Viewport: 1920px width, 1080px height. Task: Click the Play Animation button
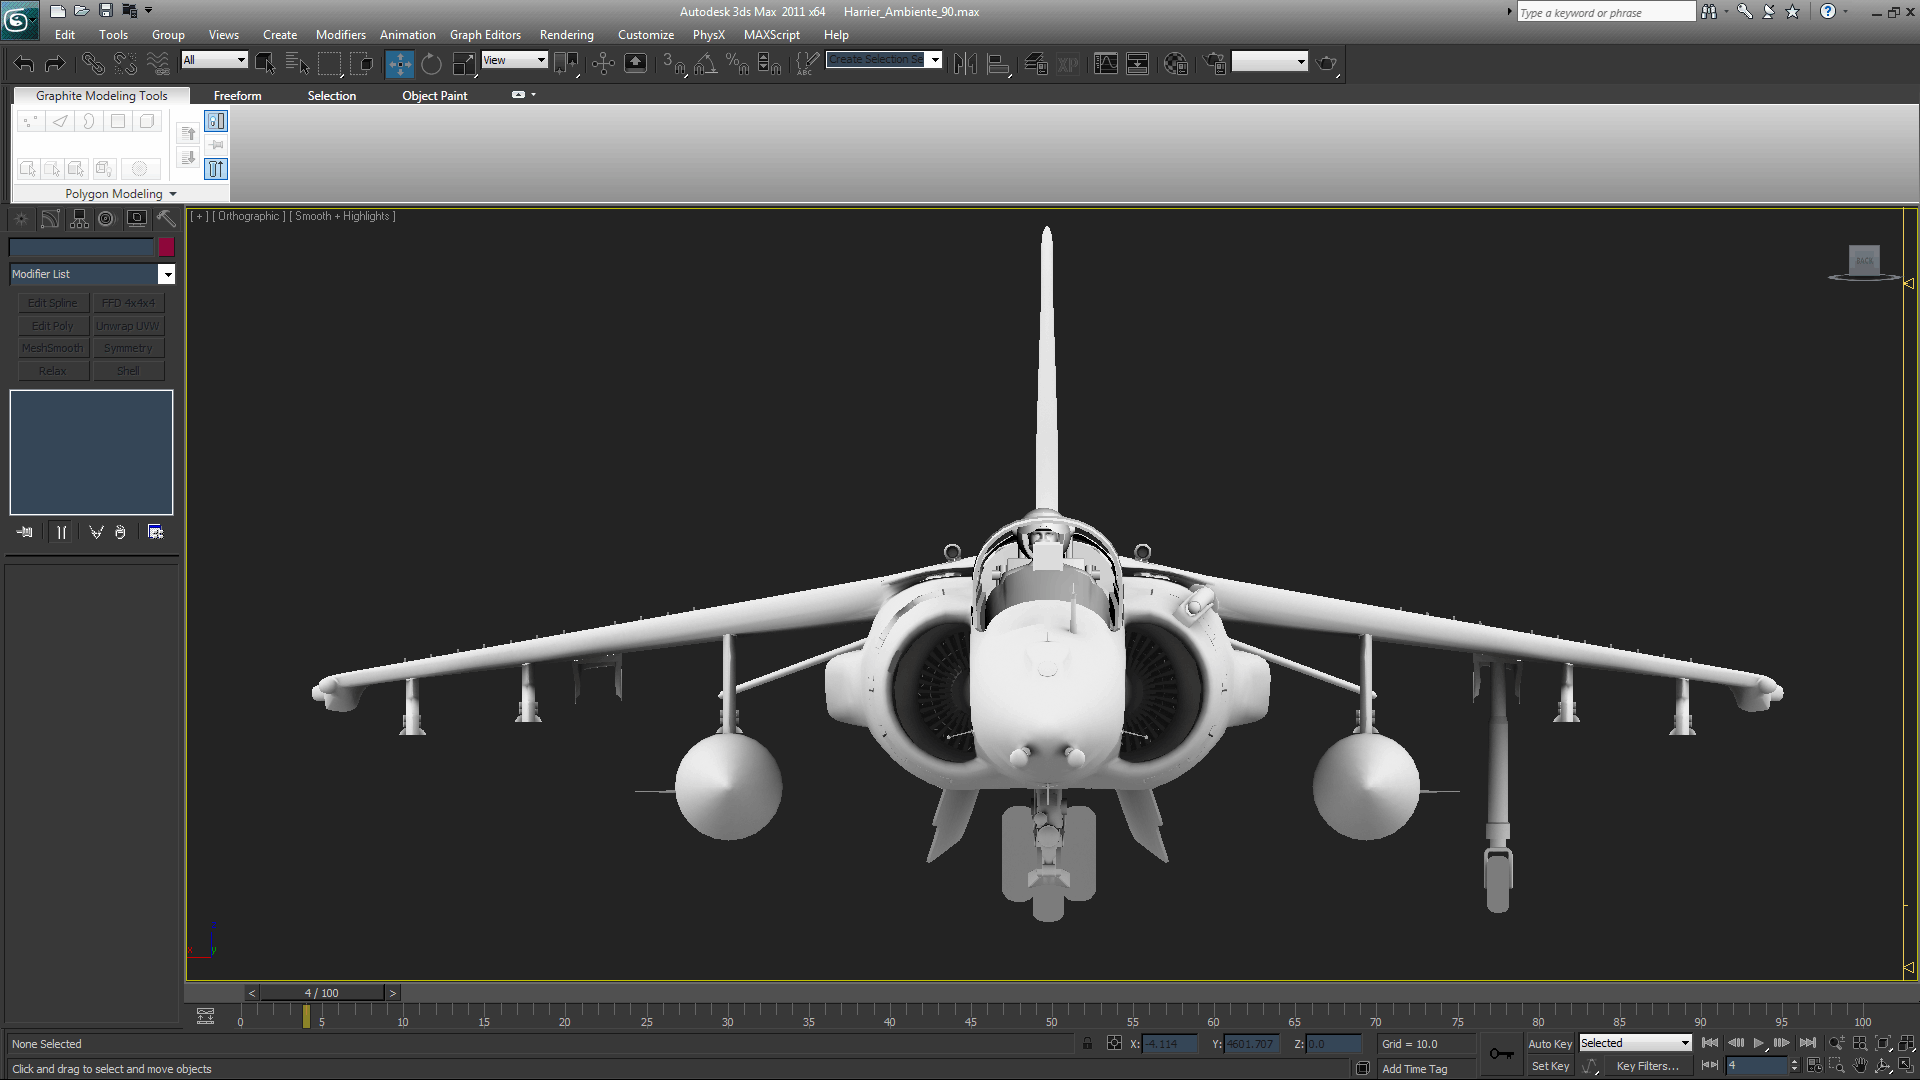click(1759, 1043)
